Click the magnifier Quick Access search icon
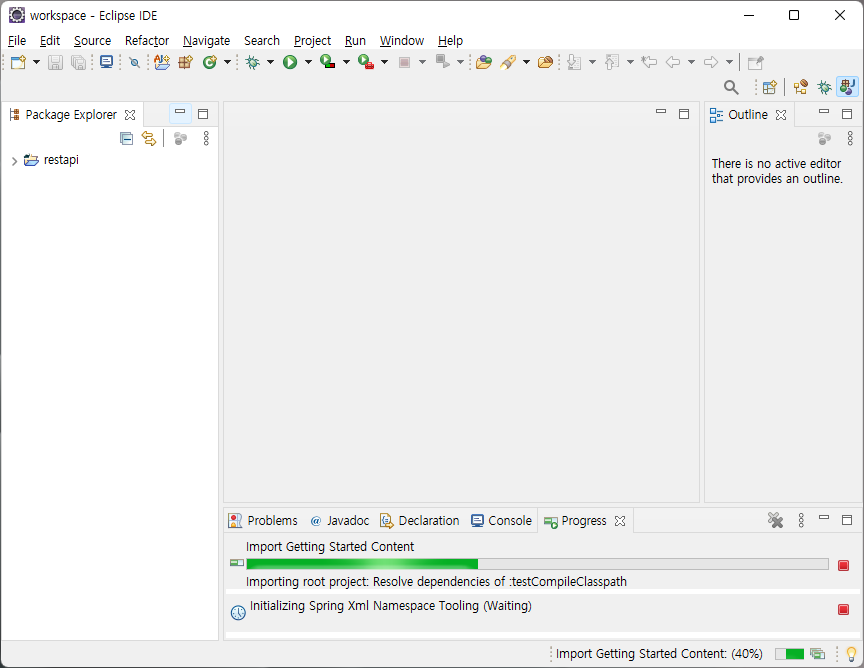 (x=731, y=87)
